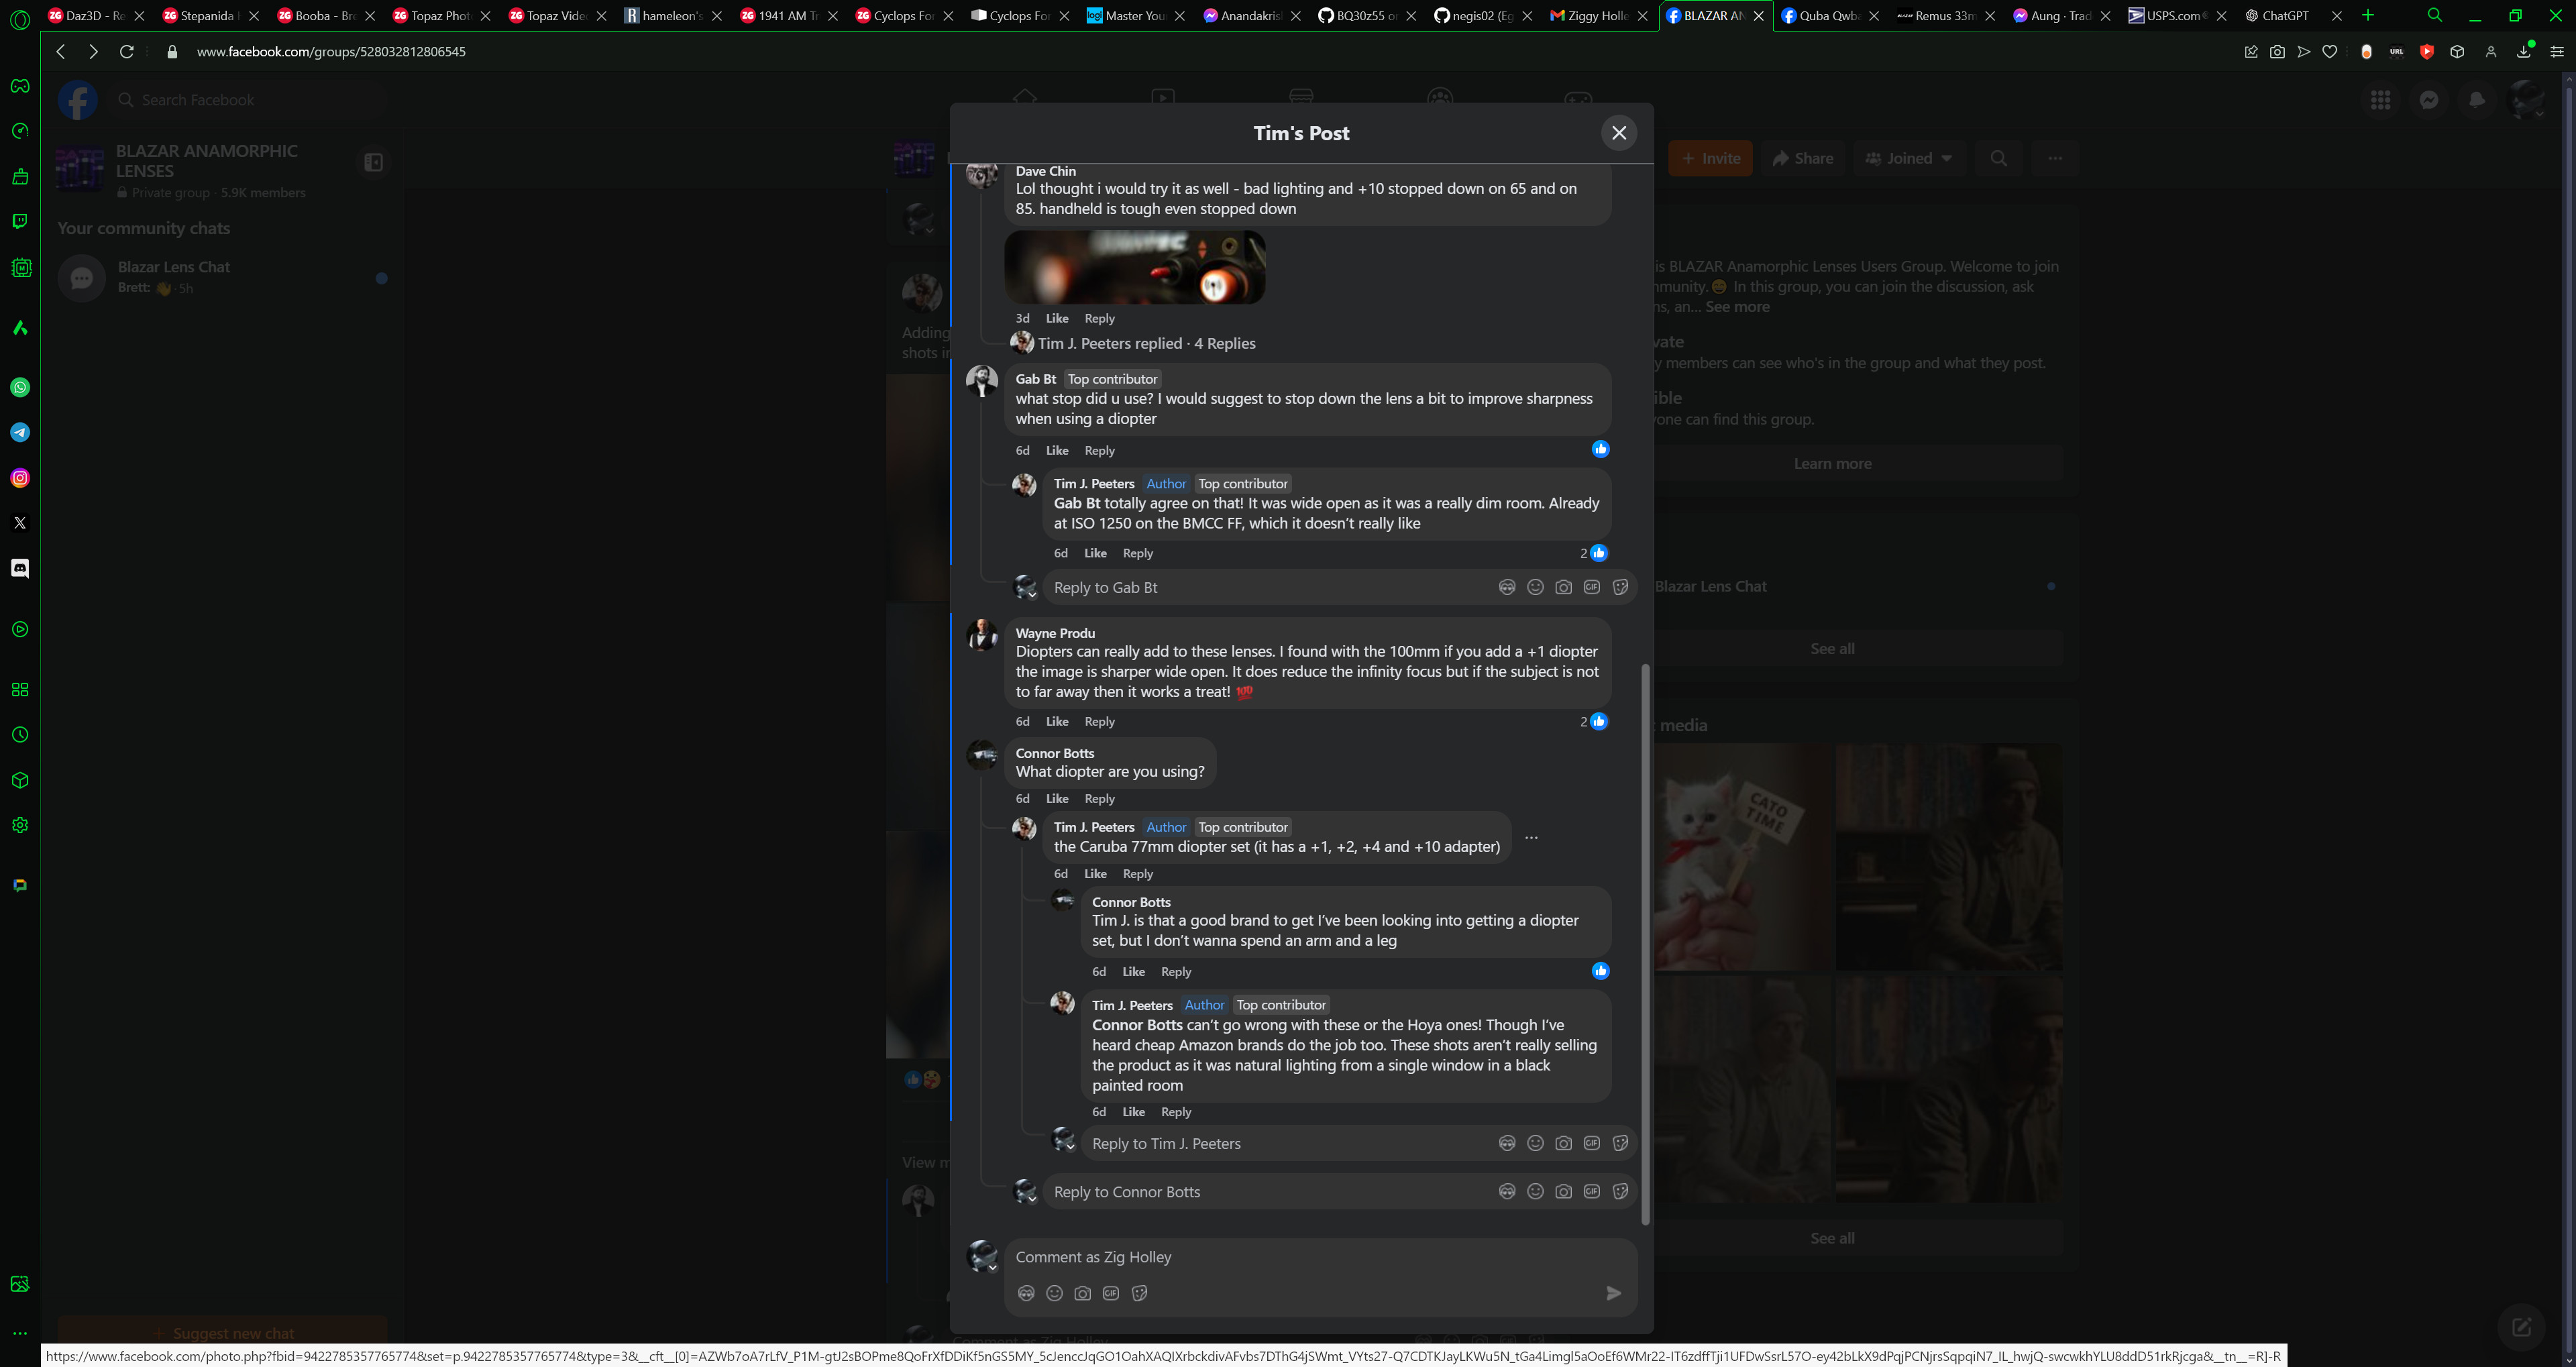Click Learn more button

pos(1832,463)
